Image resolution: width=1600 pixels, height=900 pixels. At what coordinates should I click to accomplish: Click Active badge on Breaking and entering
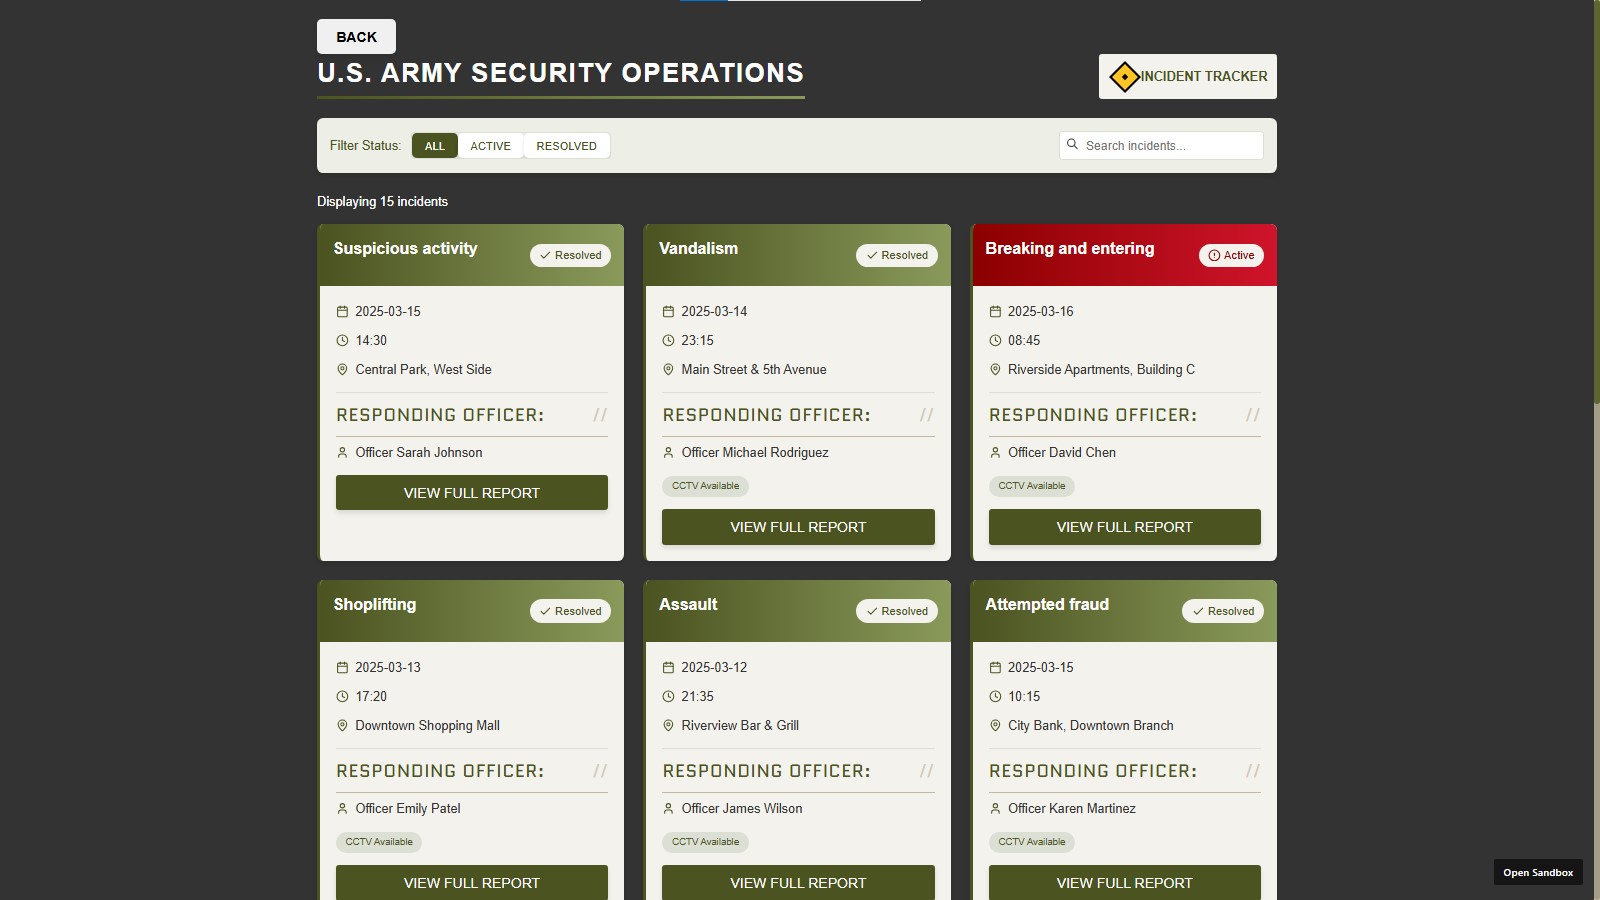1231,255
